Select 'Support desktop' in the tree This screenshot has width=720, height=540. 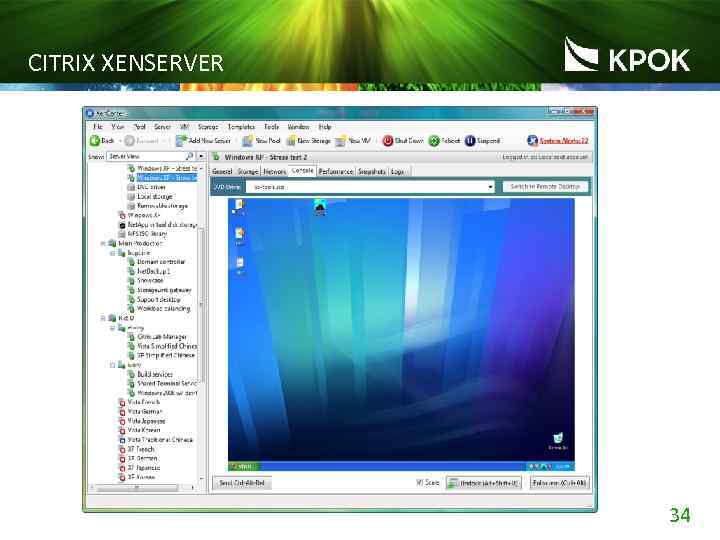point(158,300)
